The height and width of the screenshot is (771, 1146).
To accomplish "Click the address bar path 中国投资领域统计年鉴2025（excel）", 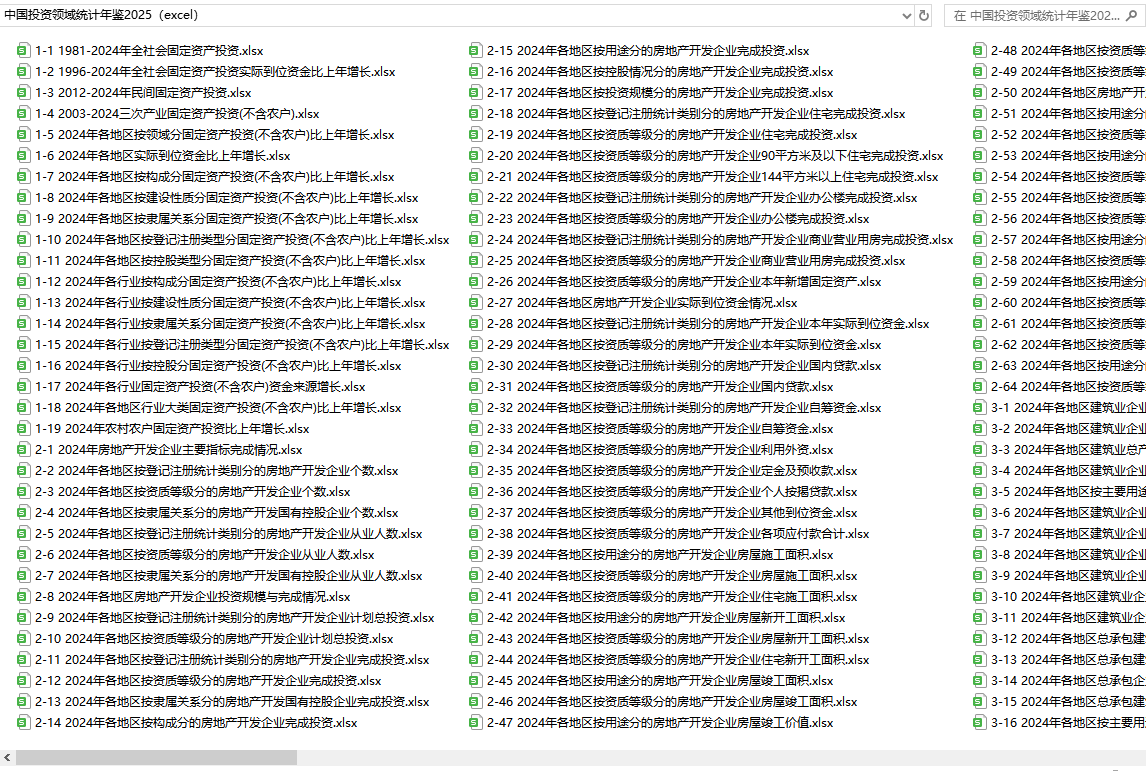I will tap(102, 15).
